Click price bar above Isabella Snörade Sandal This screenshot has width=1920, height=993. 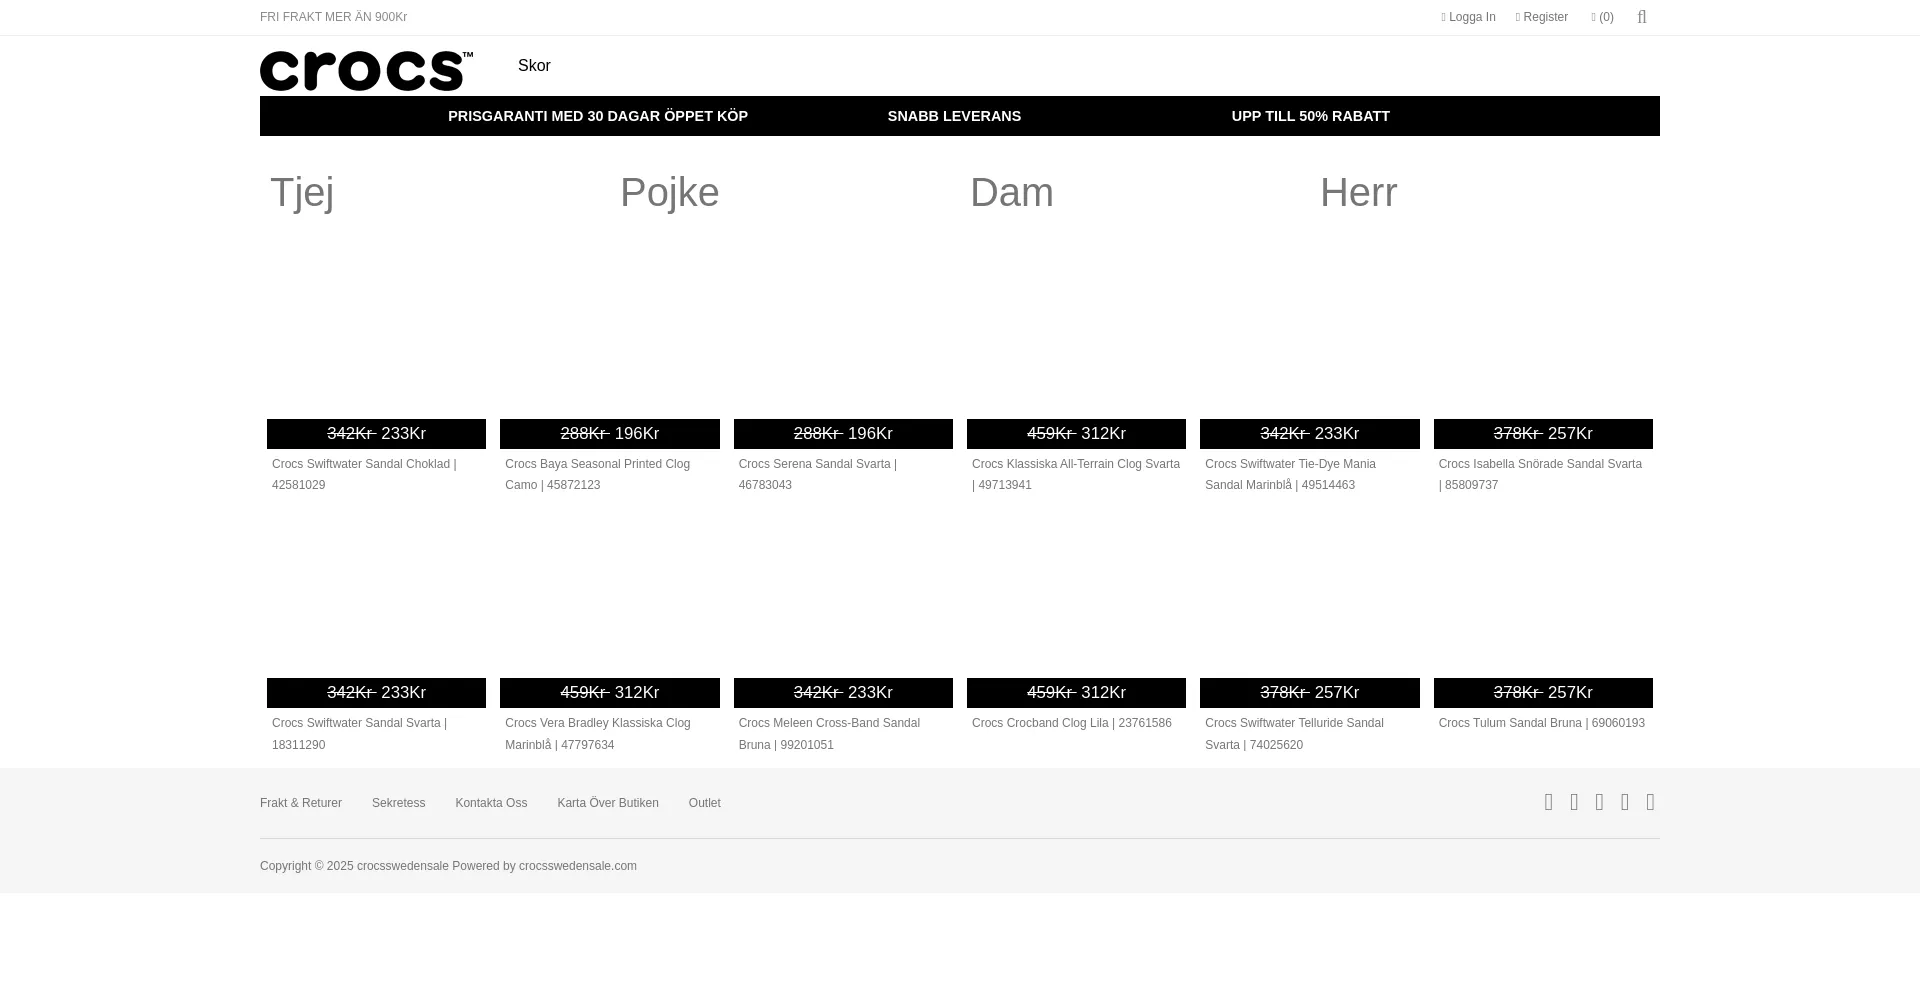(1543, 434)
